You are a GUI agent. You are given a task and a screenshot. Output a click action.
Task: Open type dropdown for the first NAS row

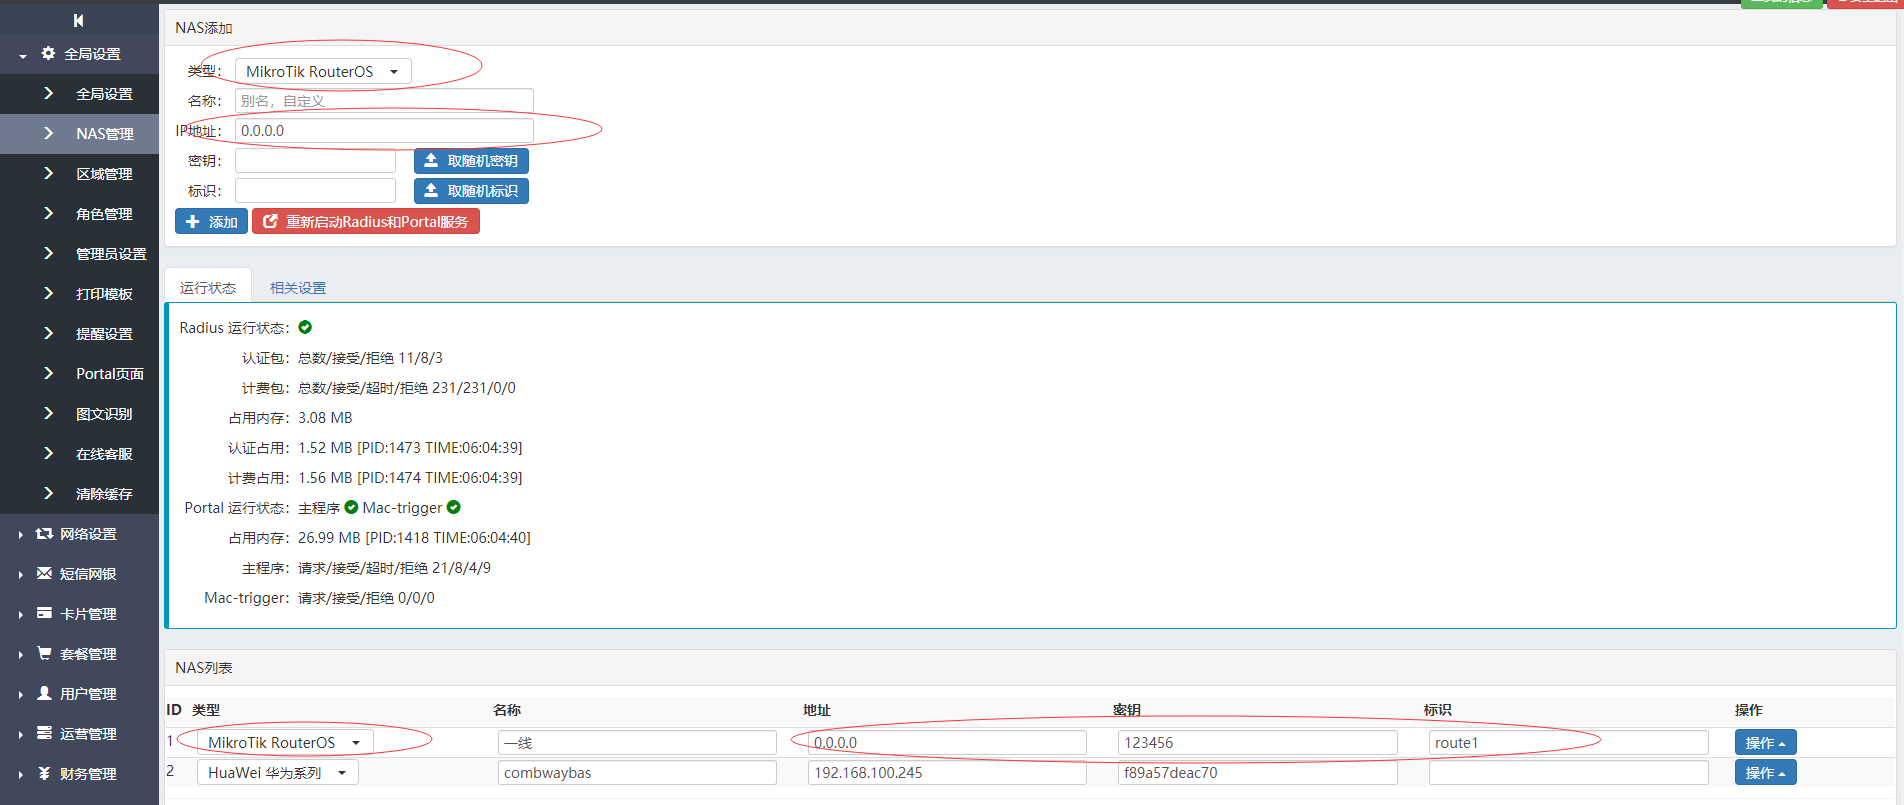coord(285,743)
